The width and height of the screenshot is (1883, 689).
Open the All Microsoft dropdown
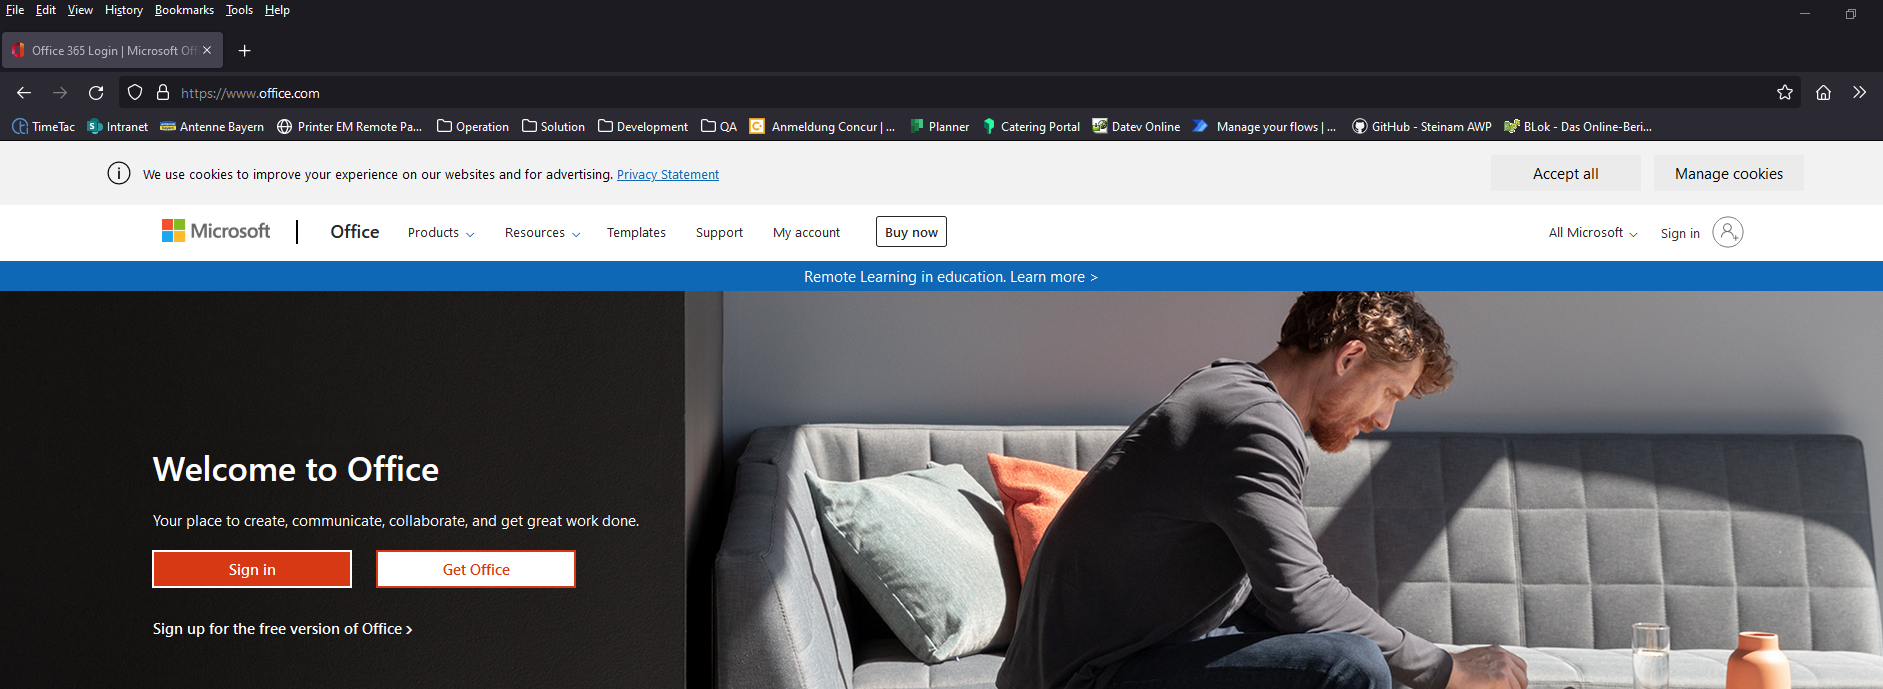pos(1592,233)
